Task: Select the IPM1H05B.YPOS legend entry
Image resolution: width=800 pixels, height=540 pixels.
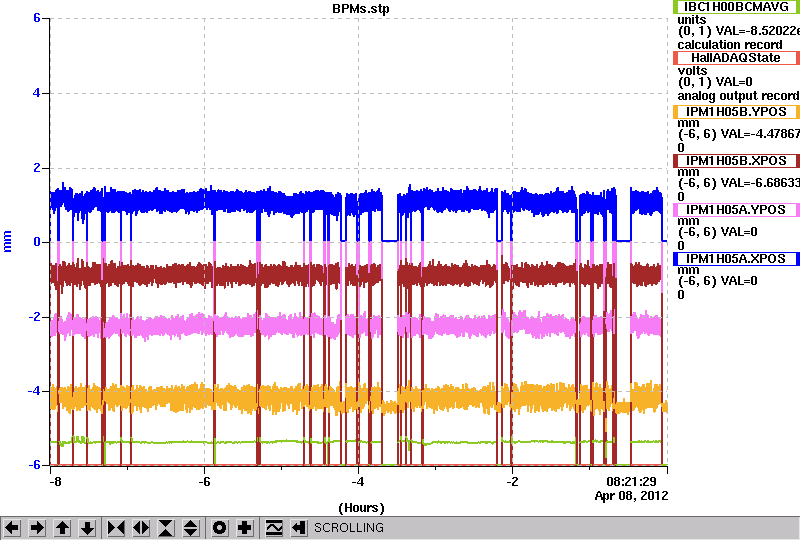Action: pyautogui.click(x=736, y=112)
